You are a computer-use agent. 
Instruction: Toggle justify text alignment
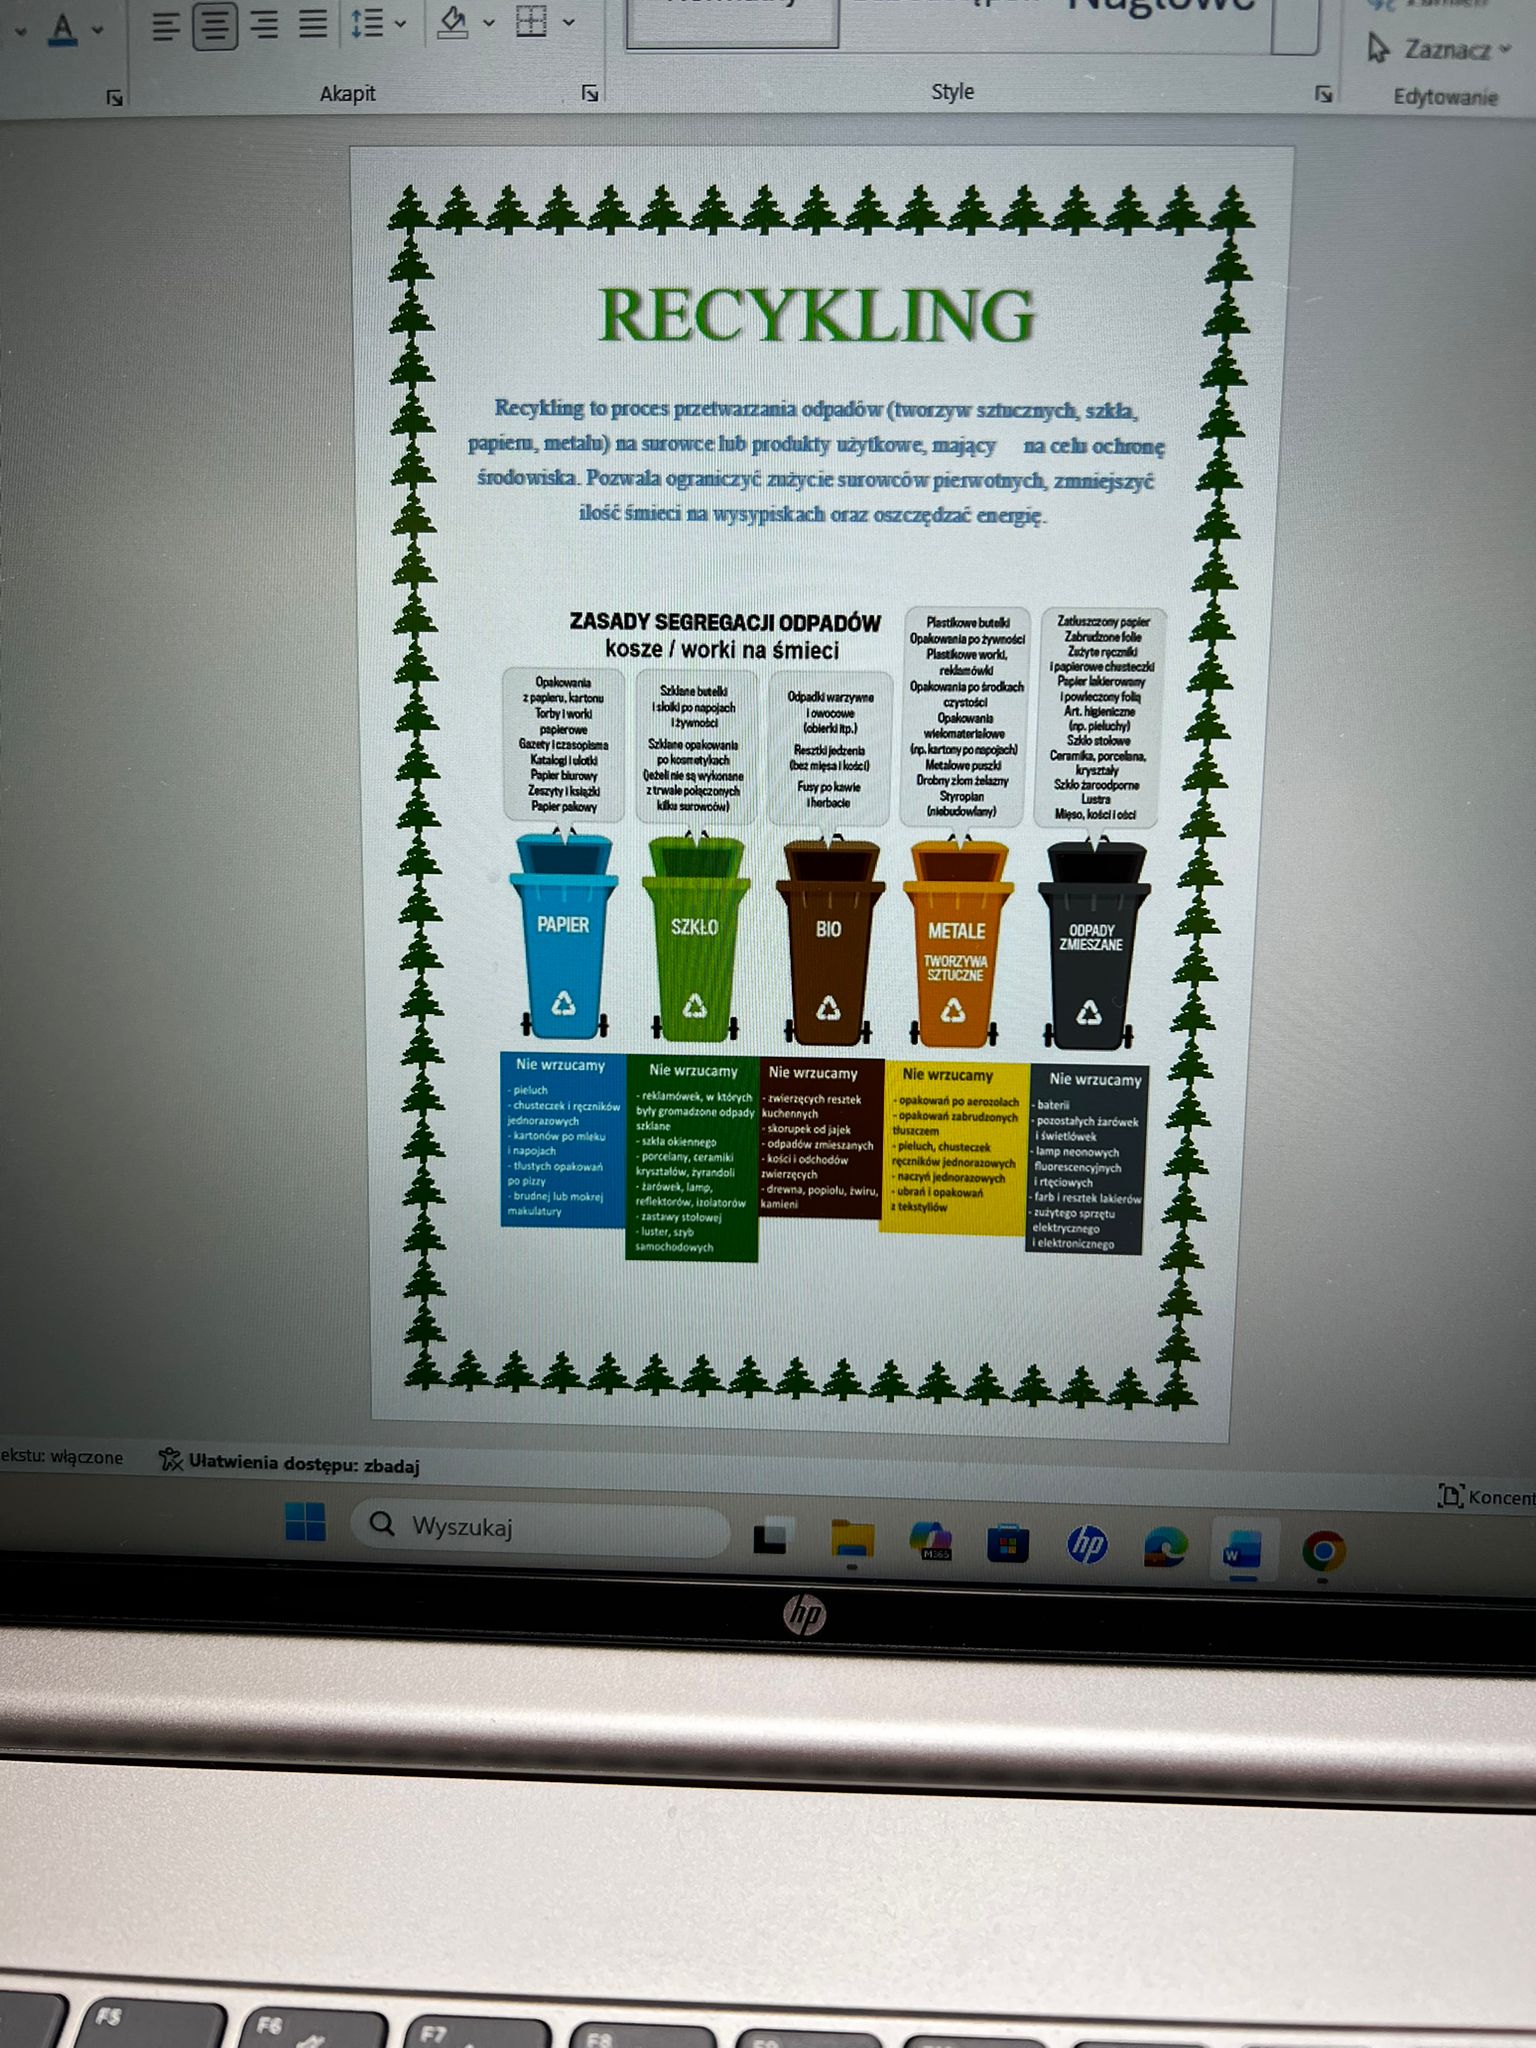[313, 24]
